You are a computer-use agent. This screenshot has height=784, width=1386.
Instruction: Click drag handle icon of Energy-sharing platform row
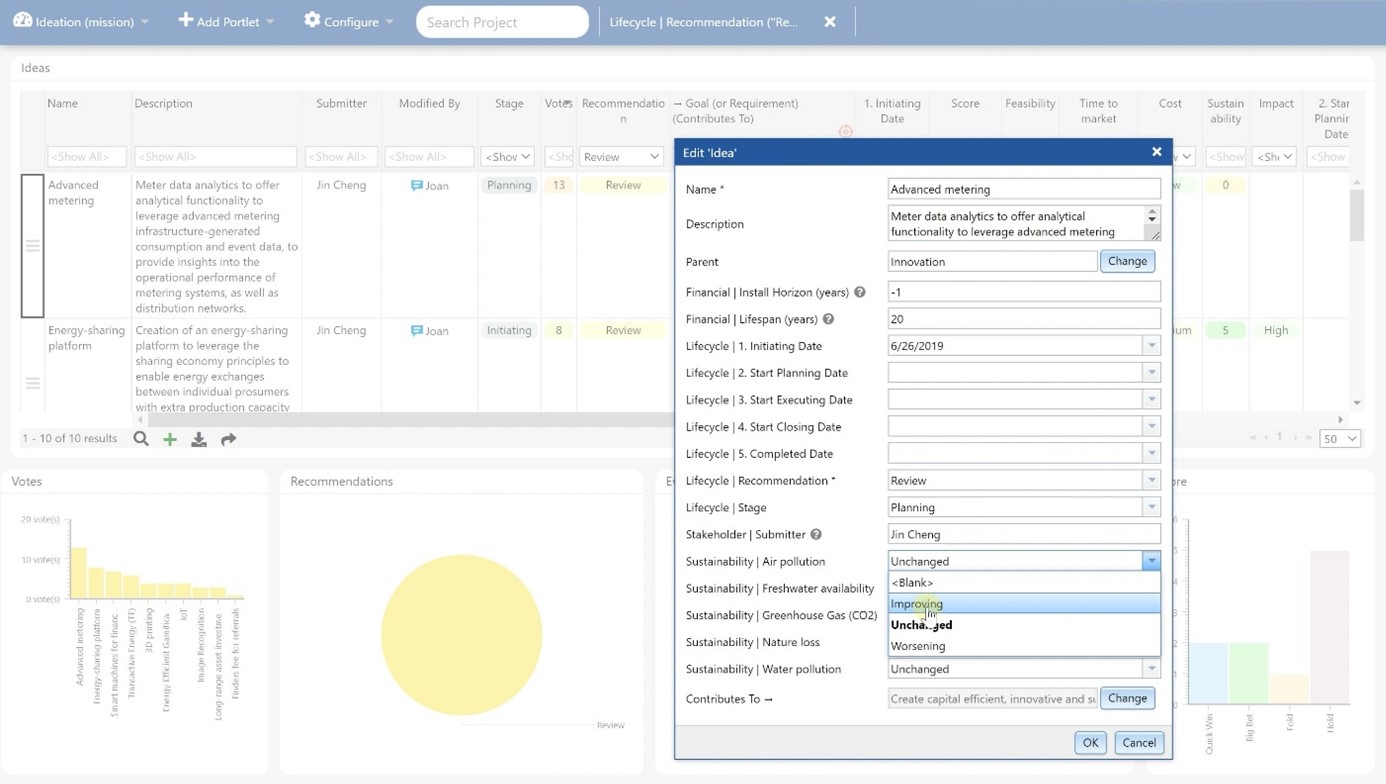pos(32,383)
